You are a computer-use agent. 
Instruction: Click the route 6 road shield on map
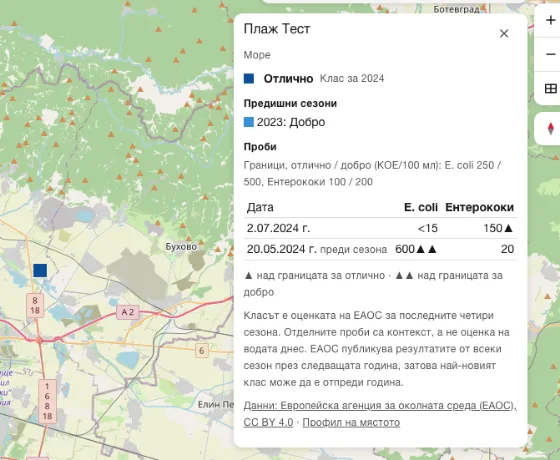pos(202,351)
